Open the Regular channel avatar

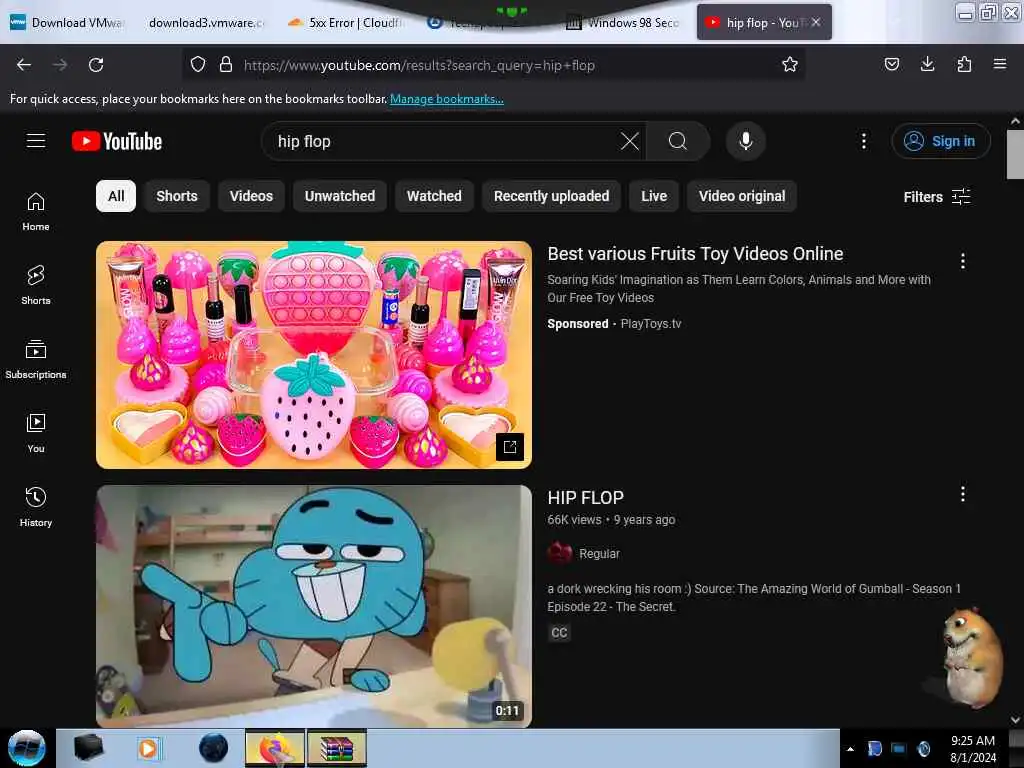[x=559, y=553]
